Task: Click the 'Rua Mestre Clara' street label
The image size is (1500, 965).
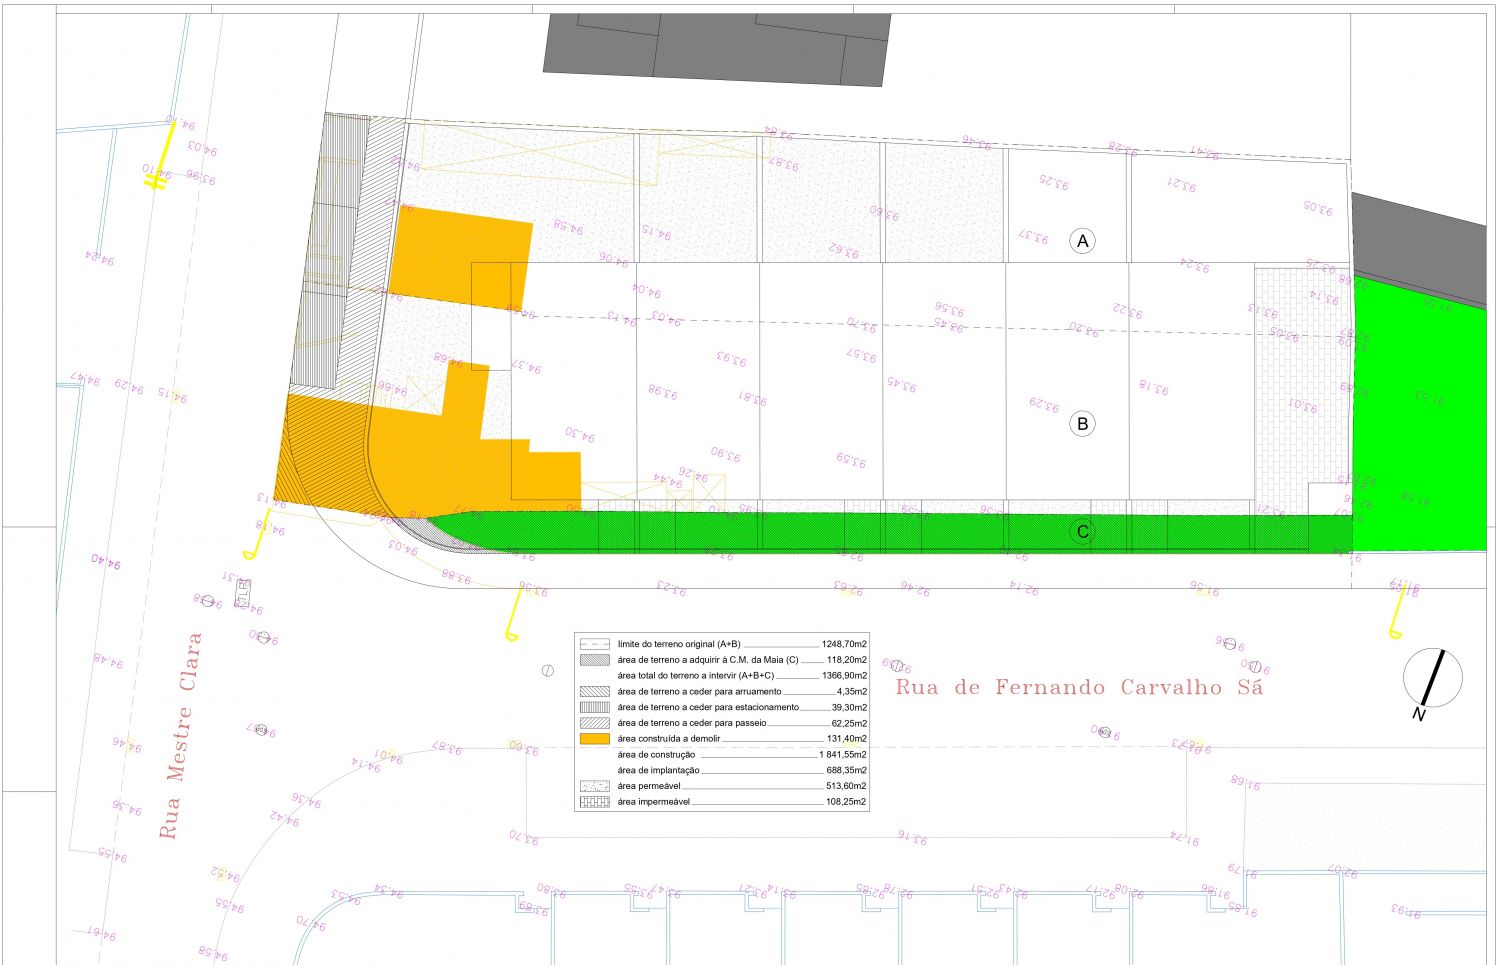Action: [x=181, y=735]
